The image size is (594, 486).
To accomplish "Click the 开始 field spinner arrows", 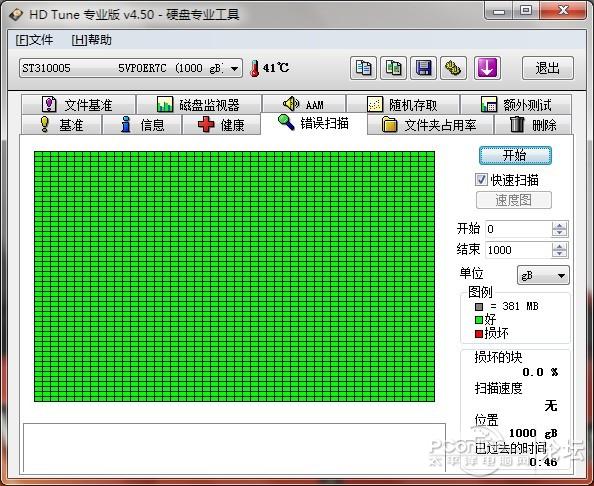I will pyautogui.click(x=560, y=229).
